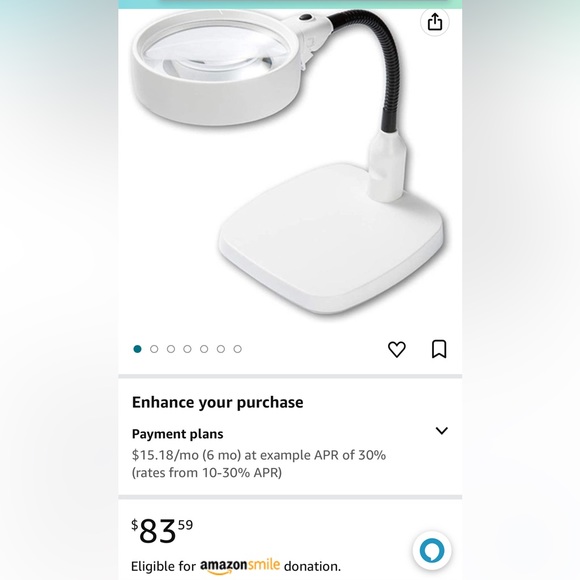This screenshot has width=580, height=580.
Task: Open the Alexa assistant bubble
Action: tap(432, 550)
